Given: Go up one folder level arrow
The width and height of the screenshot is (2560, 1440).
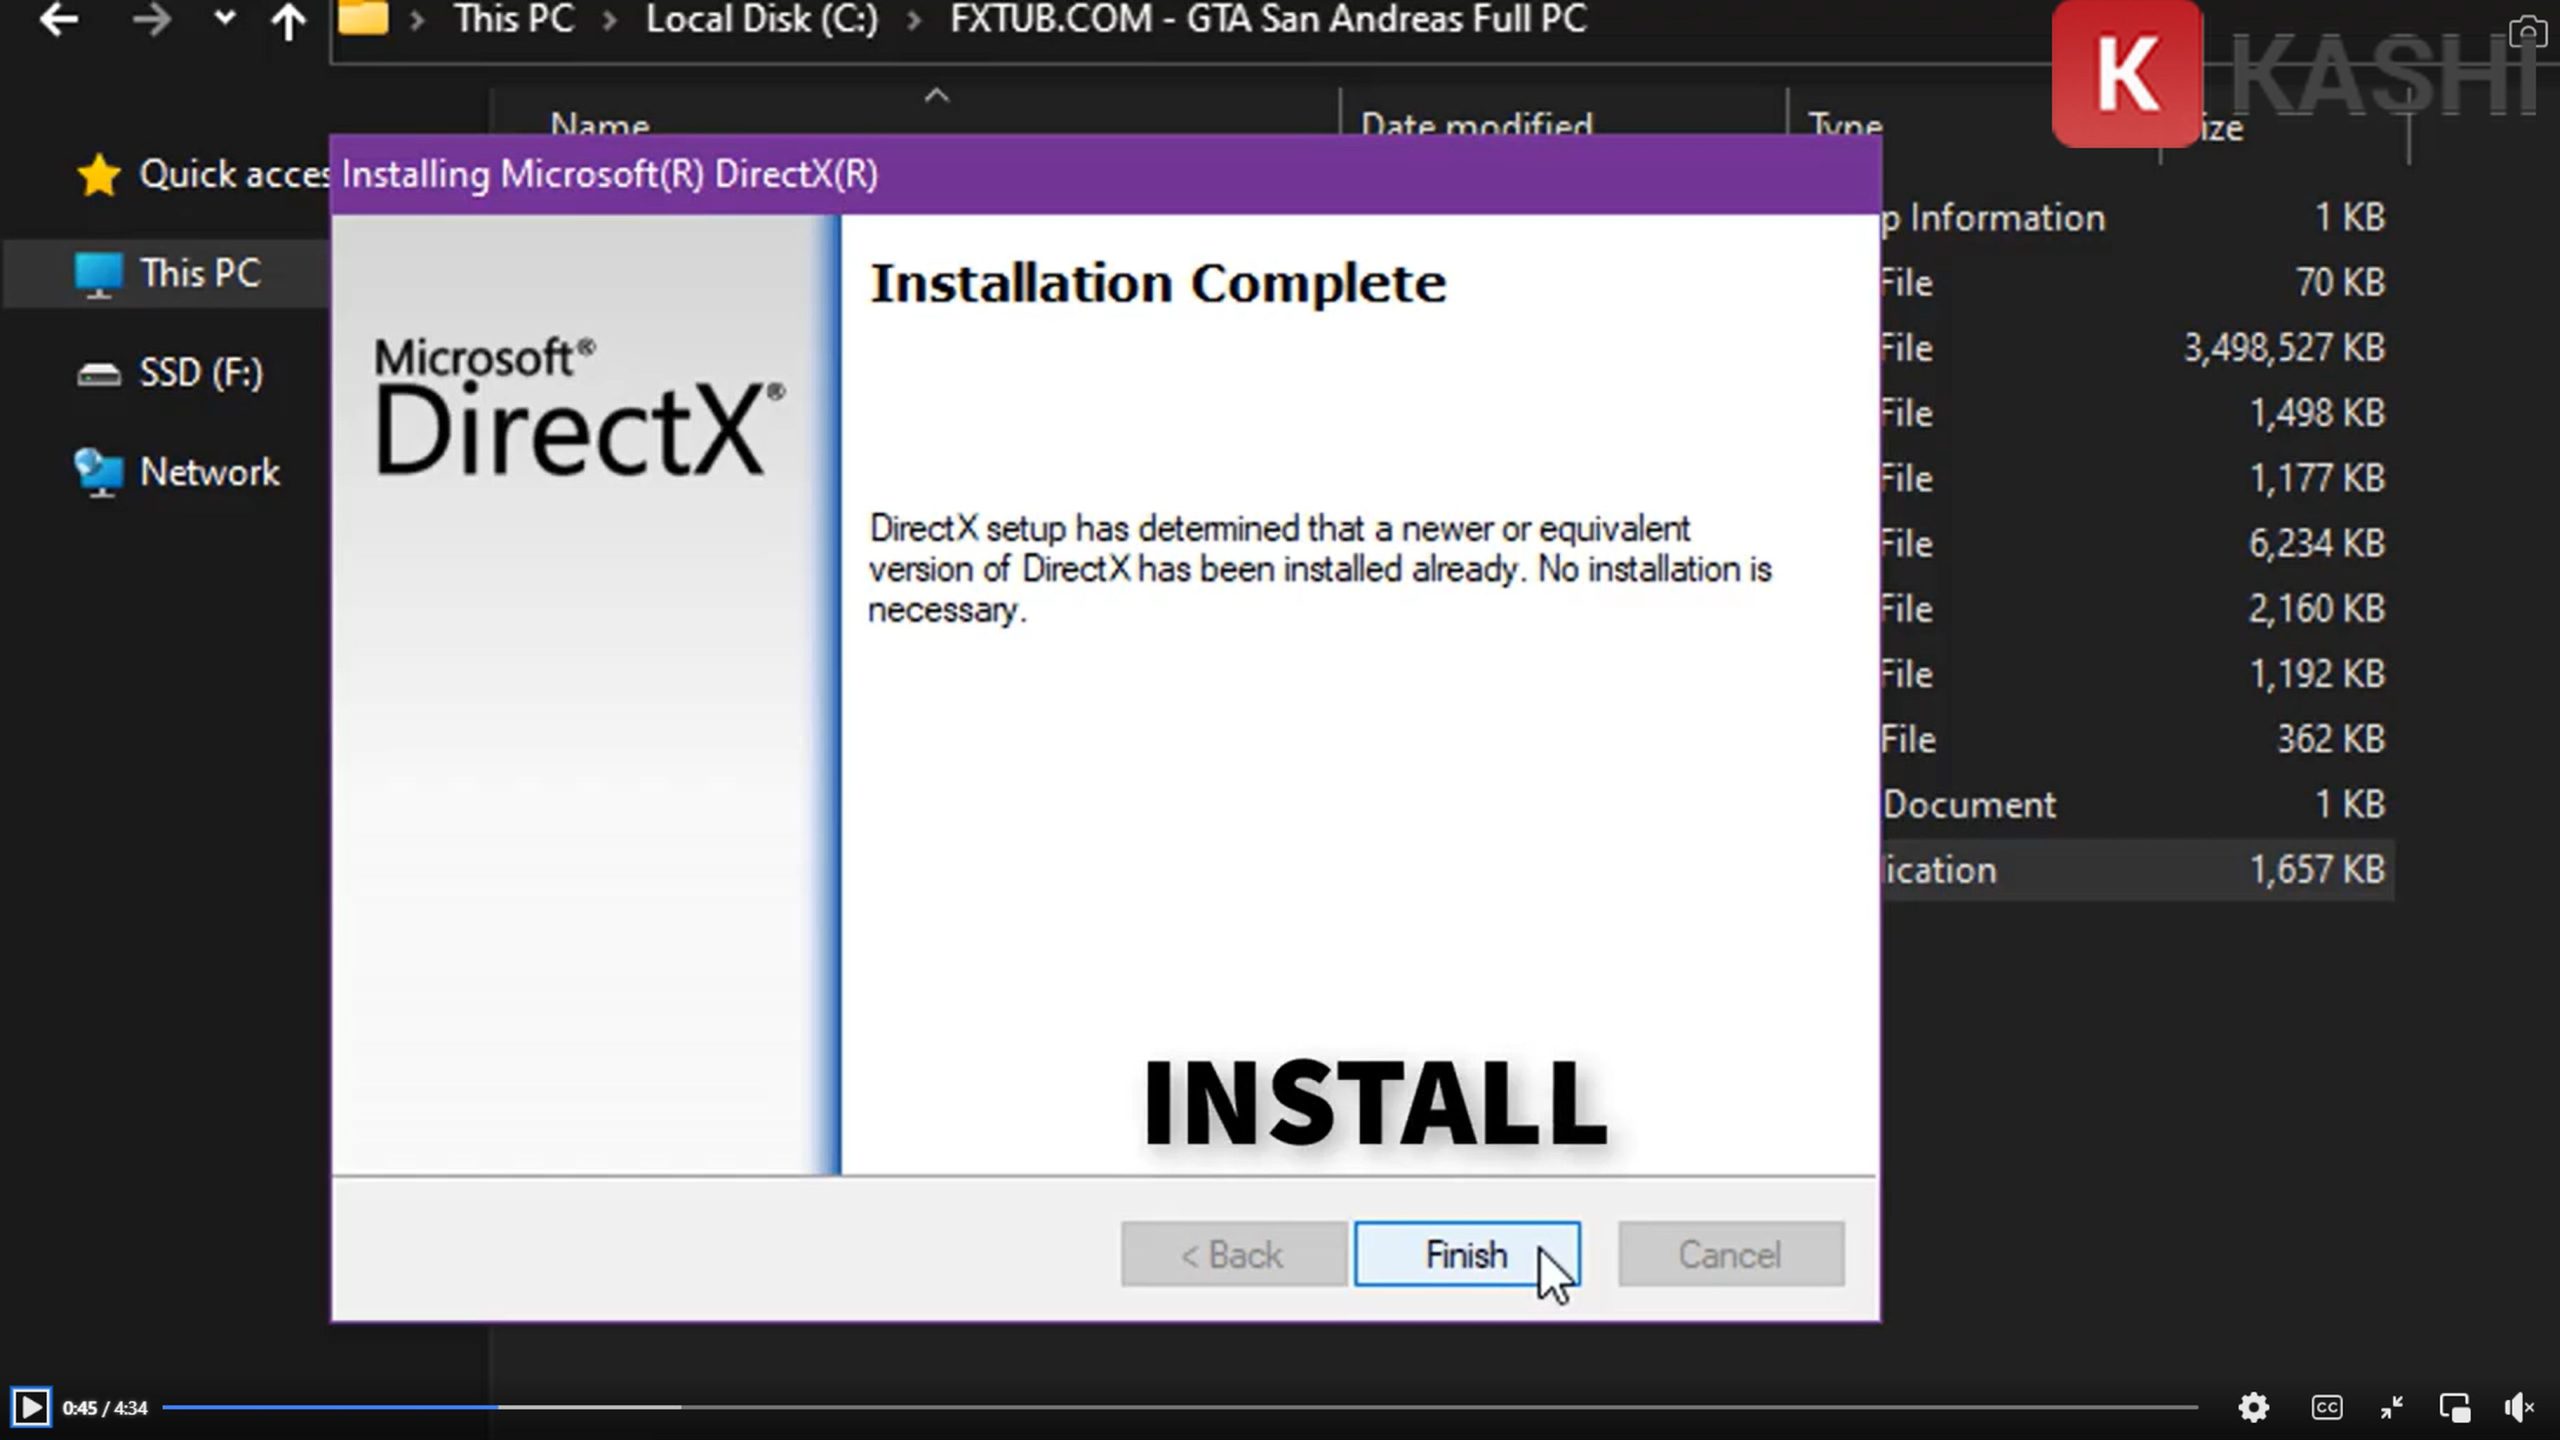Looking at the screenshot, I should (289, 22).
